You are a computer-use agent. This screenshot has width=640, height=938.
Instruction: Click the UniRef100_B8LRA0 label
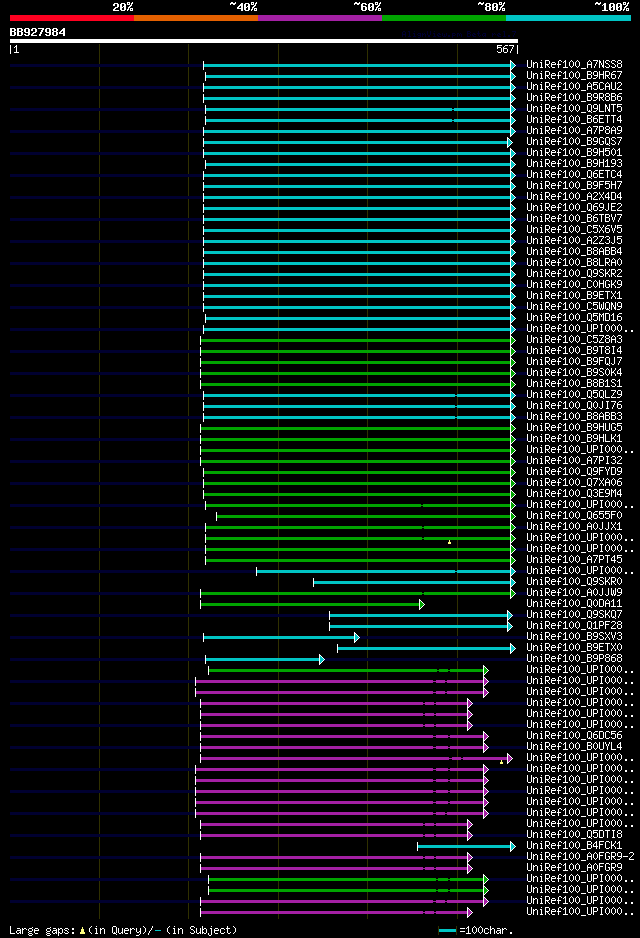point(574,263)
